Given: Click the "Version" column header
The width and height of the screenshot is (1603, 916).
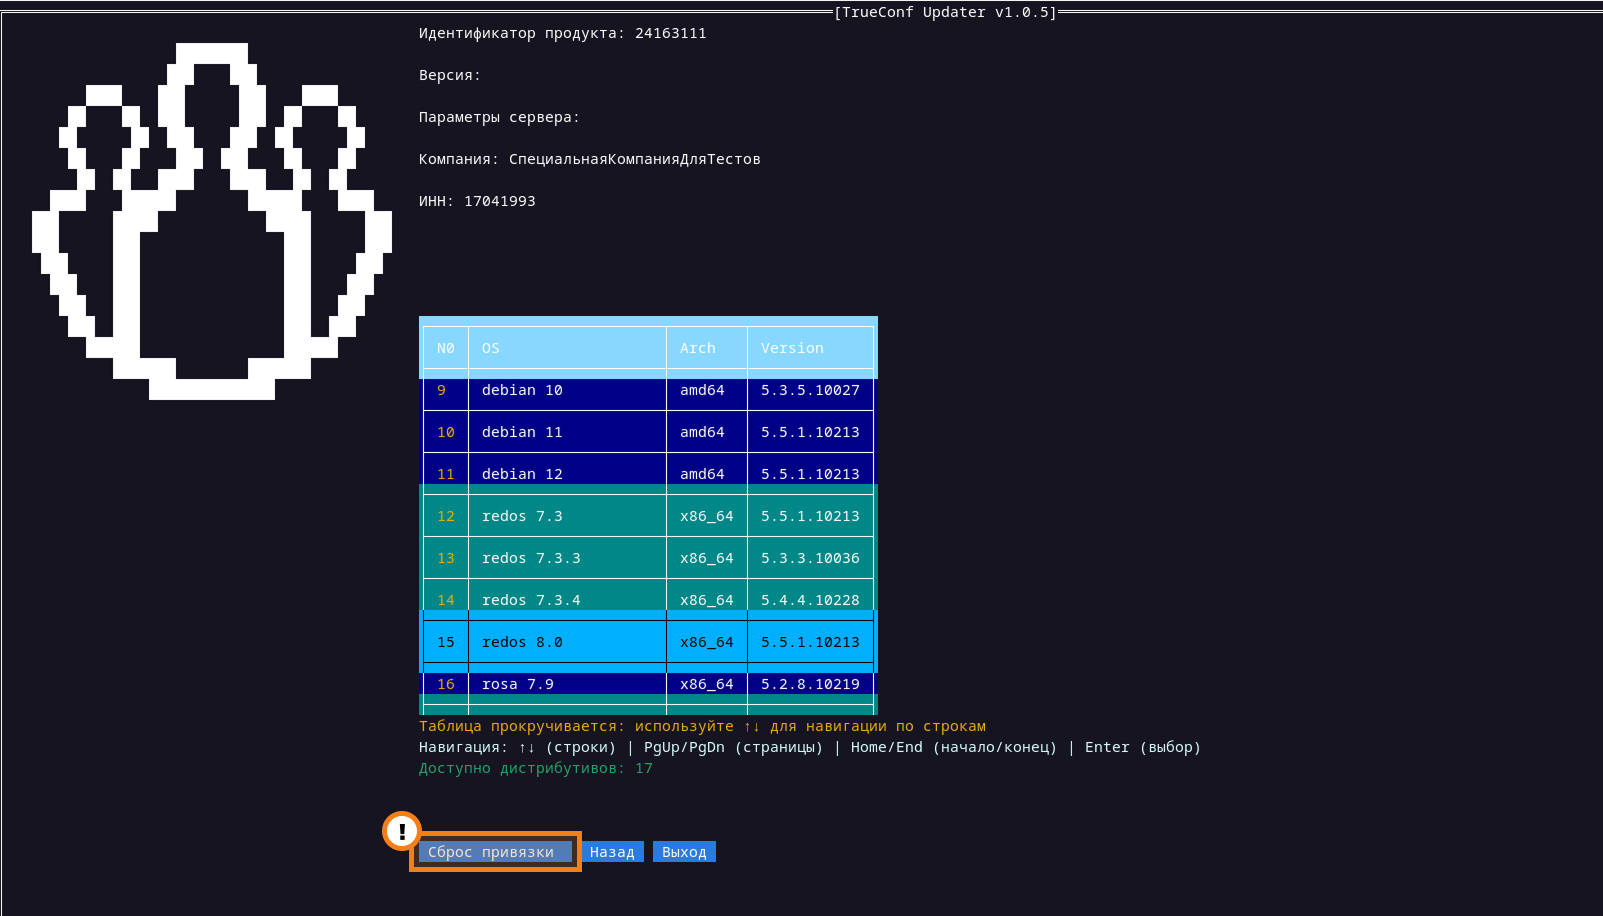Looking at the screenshot, I should [x=792, y=348].
